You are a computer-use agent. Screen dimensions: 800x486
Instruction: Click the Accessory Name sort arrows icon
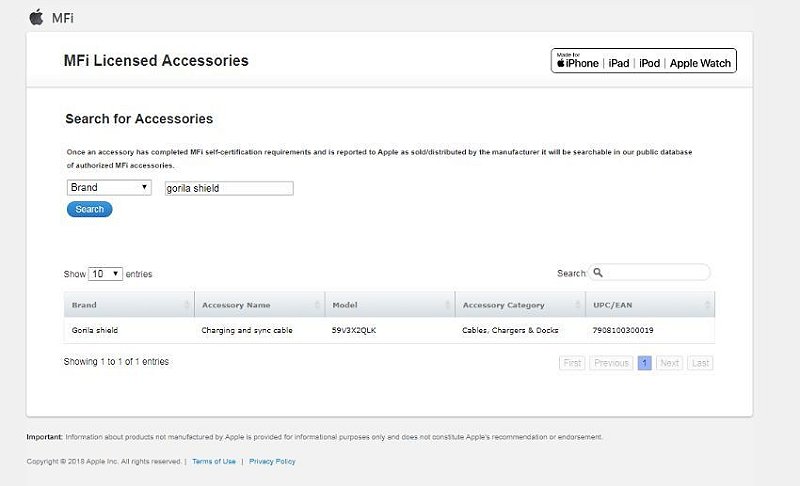(x=317, y=304)
